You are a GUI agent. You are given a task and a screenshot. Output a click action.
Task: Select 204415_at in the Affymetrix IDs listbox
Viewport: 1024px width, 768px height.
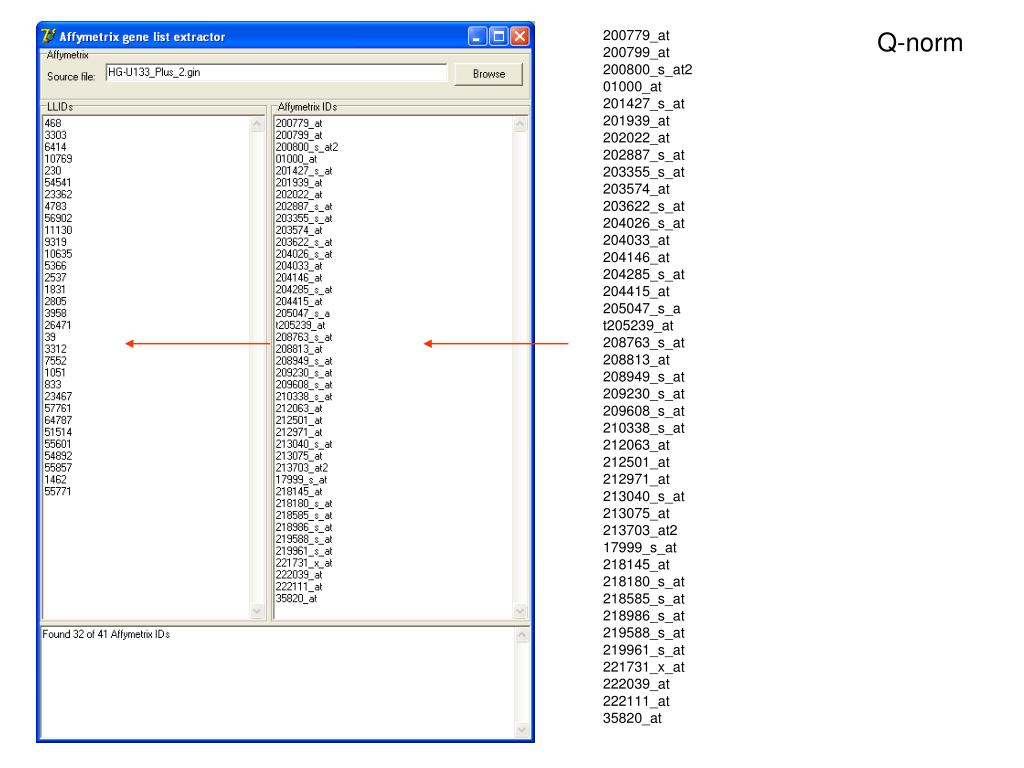point(298,301)
